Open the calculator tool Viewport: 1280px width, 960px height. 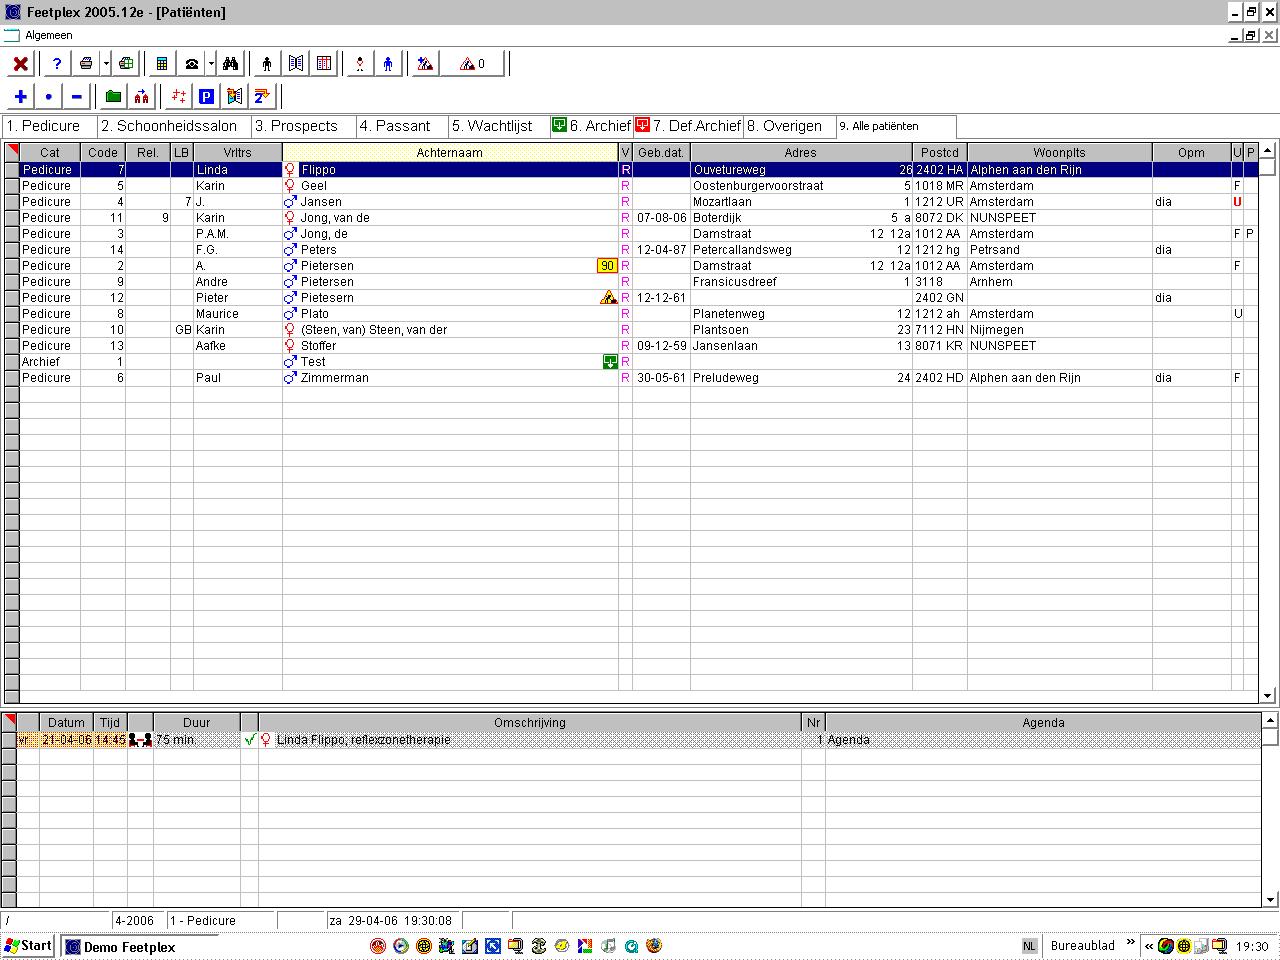click(161, 64)
